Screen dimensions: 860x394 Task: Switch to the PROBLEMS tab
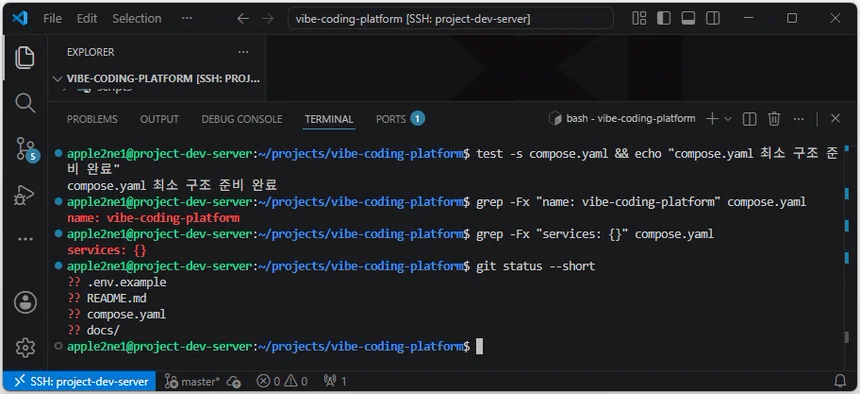[92, 119]
